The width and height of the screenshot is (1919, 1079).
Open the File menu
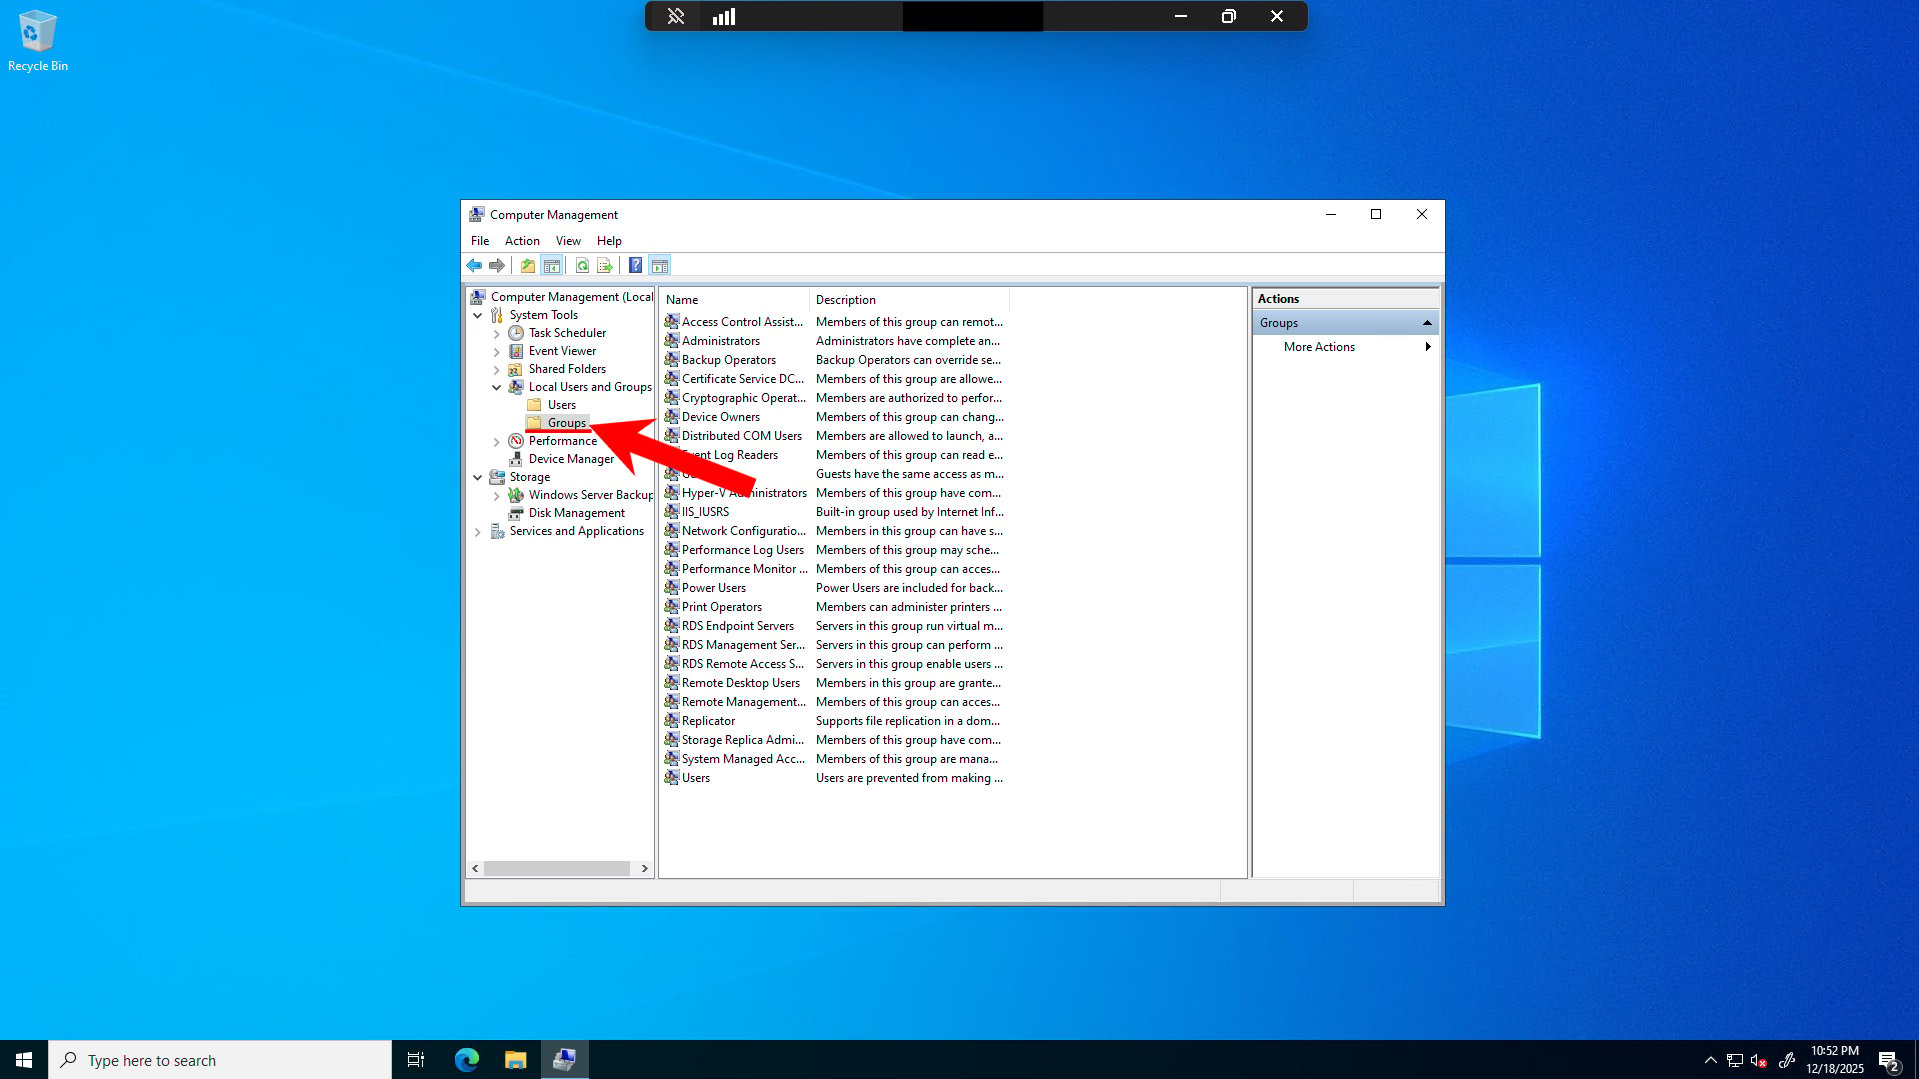[480, 241]
